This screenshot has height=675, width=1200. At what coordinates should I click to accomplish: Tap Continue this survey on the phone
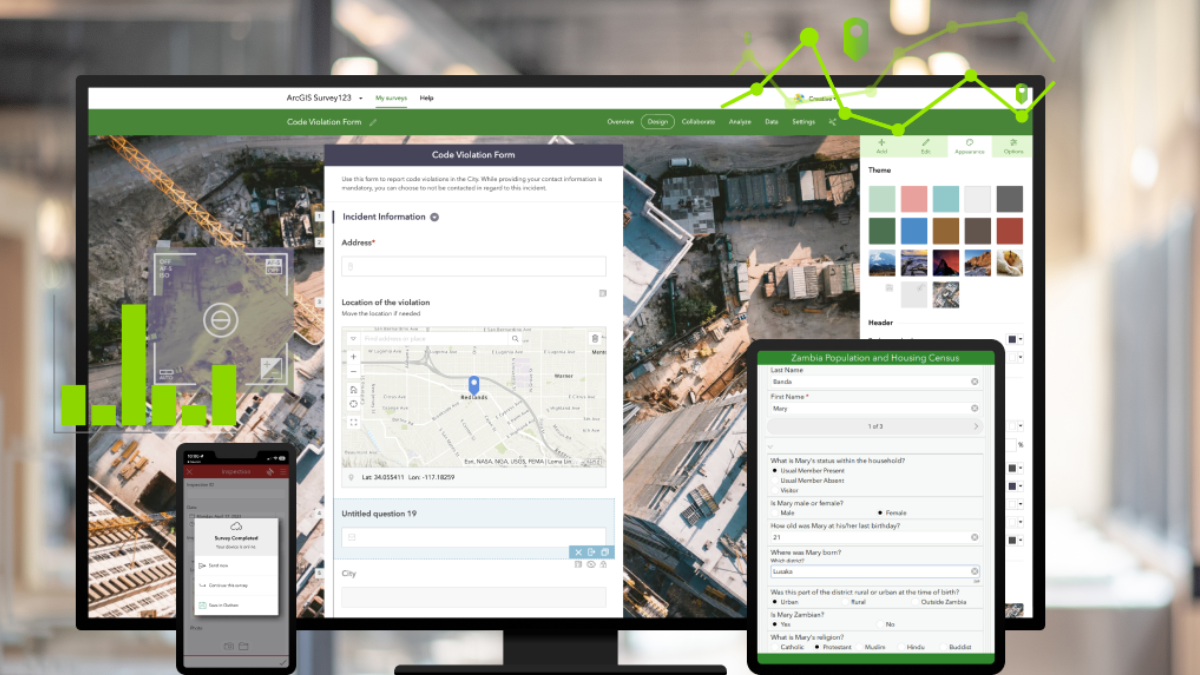pyautogui.click(x=236, y=585)
